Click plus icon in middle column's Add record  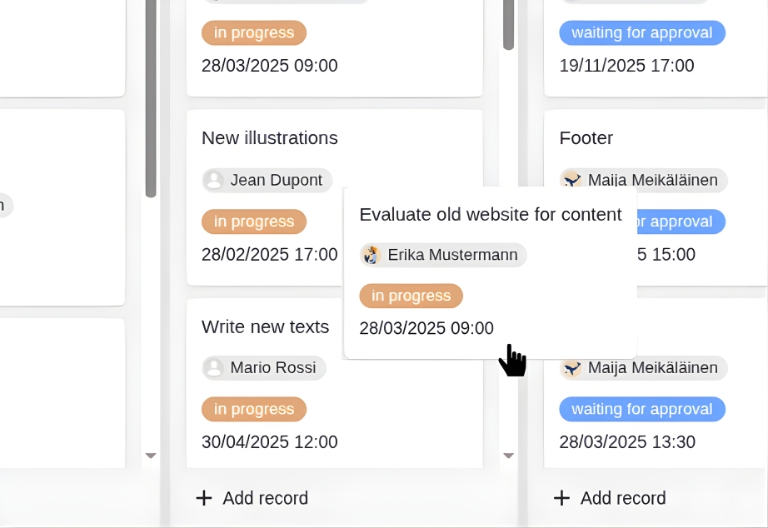pyautogui.click(x=204, y=498)
